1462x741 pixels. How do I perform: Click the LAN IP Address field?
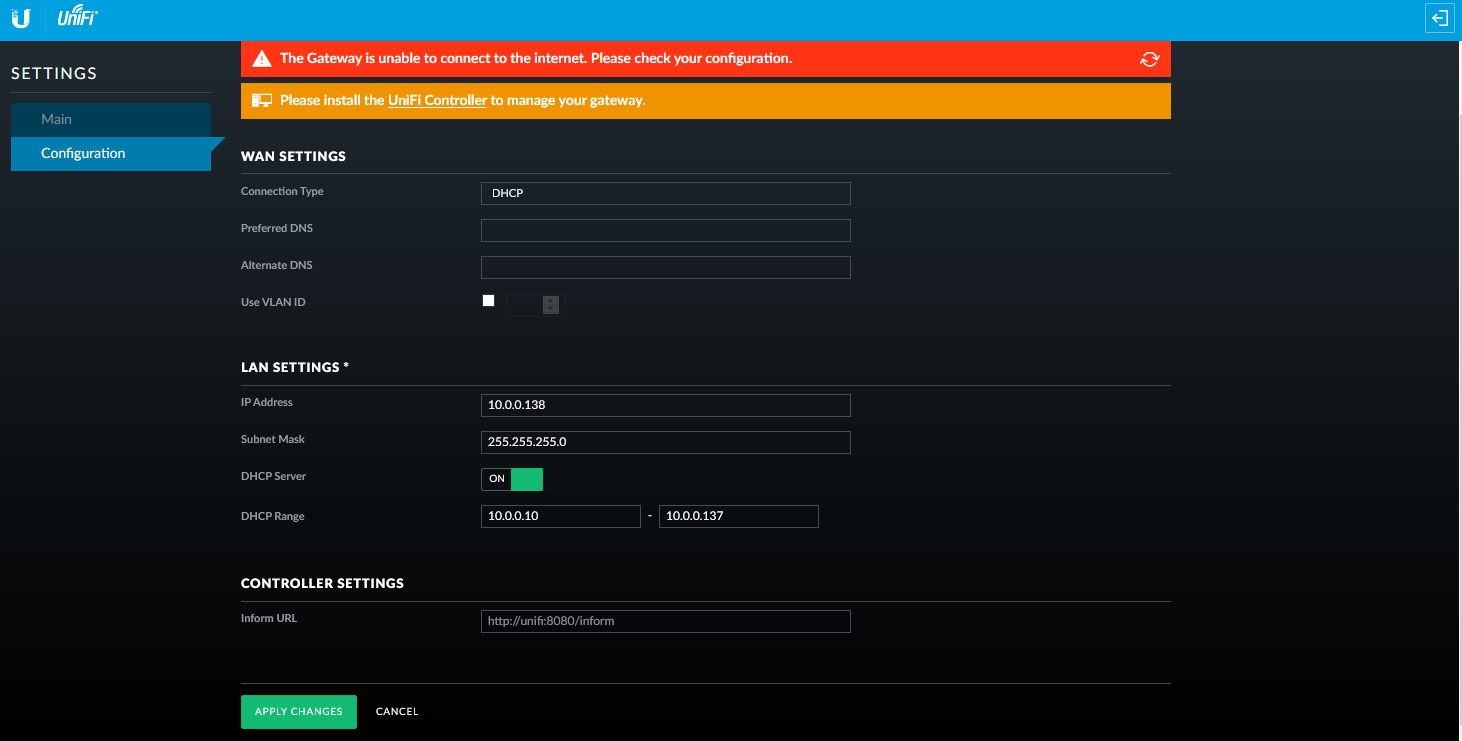pos(665,405)
